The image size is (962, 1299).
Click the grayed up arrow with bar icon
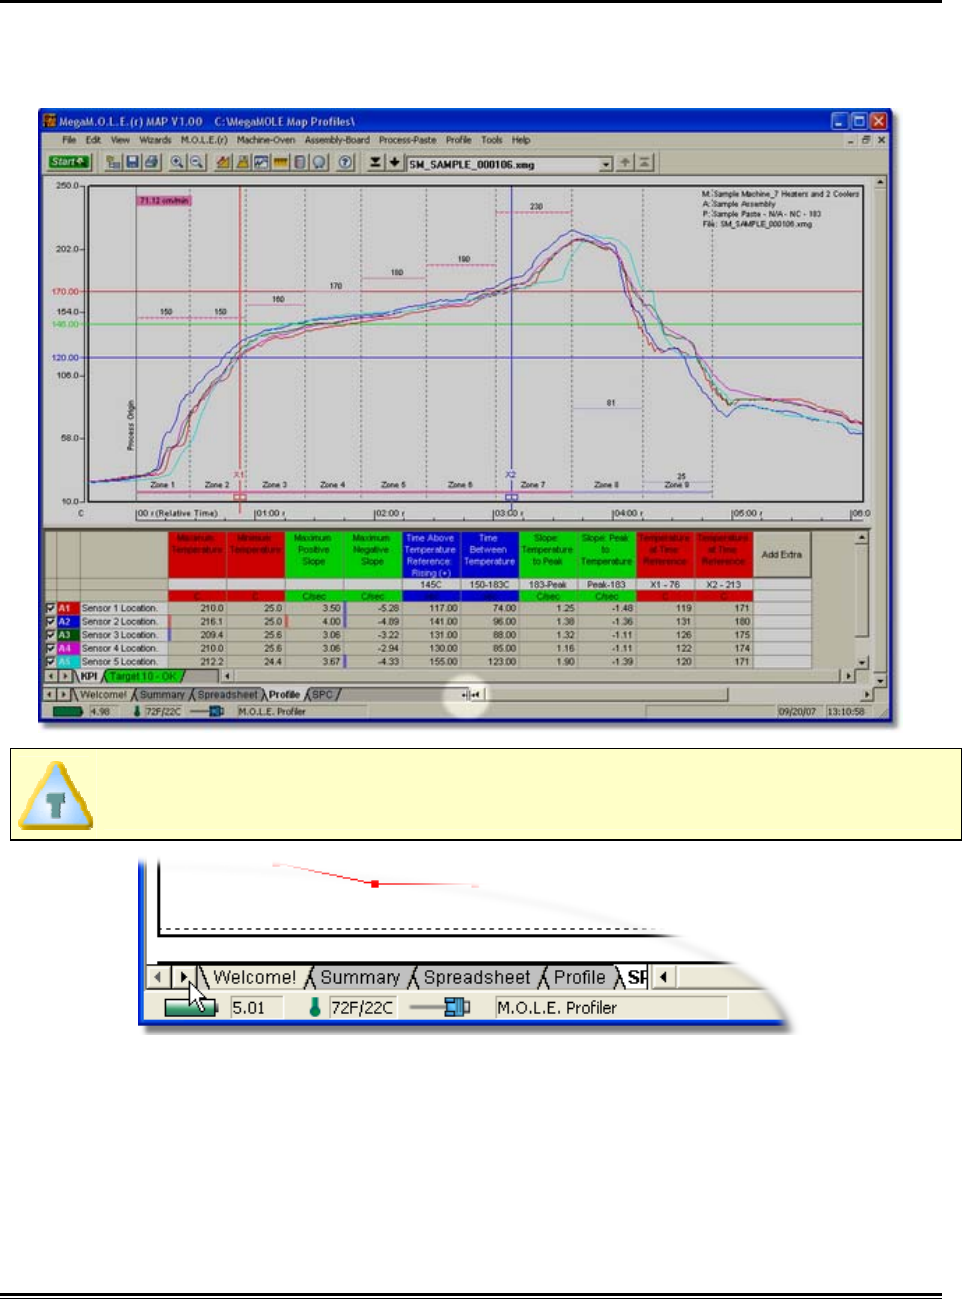(x=645, y=162)
